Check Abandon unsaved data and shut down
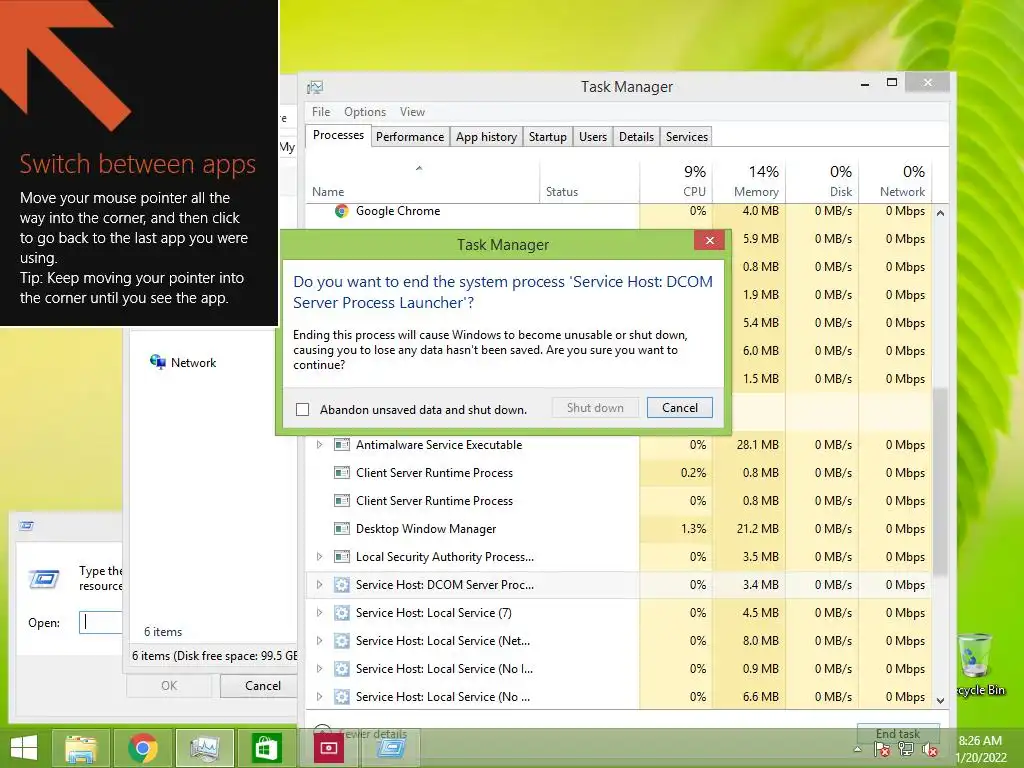Viewport: 1024px width, 768px height. pos(302,409)
